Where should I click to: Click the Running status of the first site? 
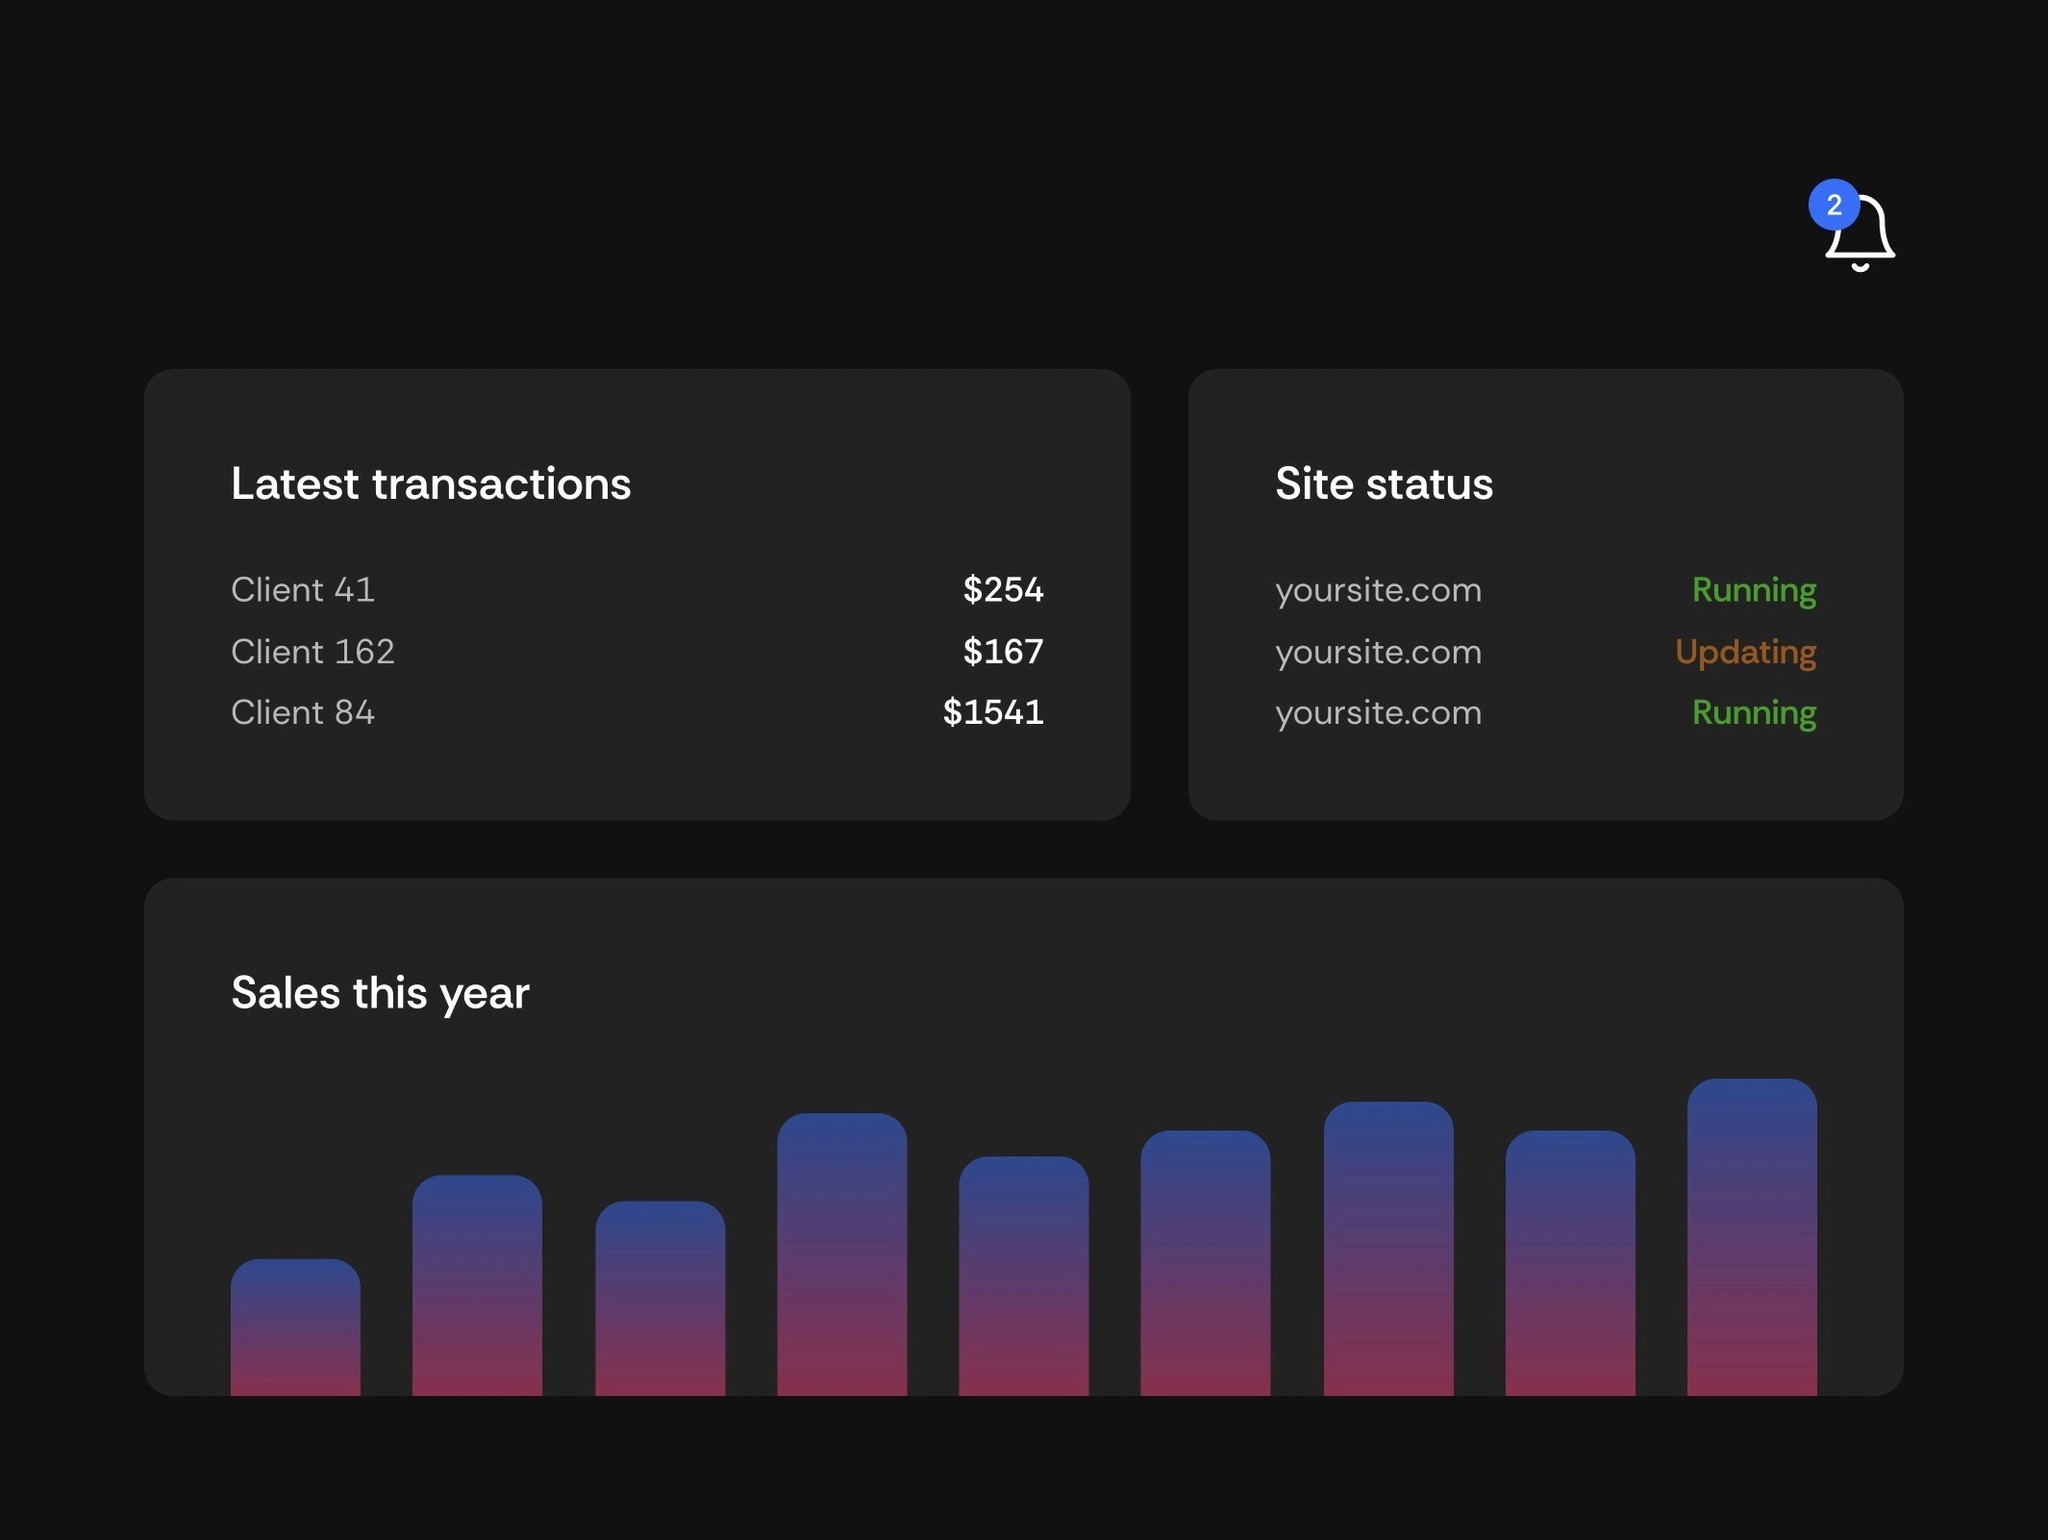[x=1753, y=590]
